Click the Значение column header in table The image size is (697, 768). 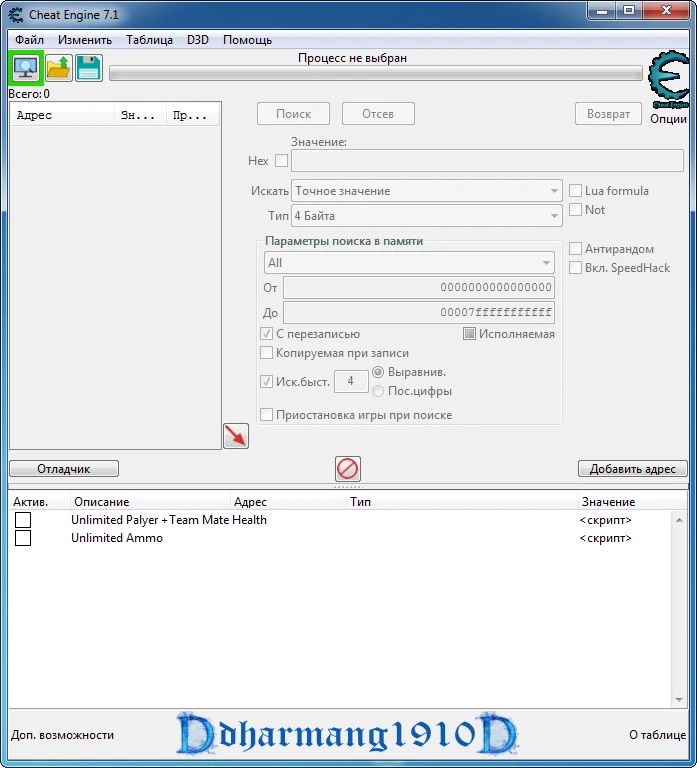(632, 502)
